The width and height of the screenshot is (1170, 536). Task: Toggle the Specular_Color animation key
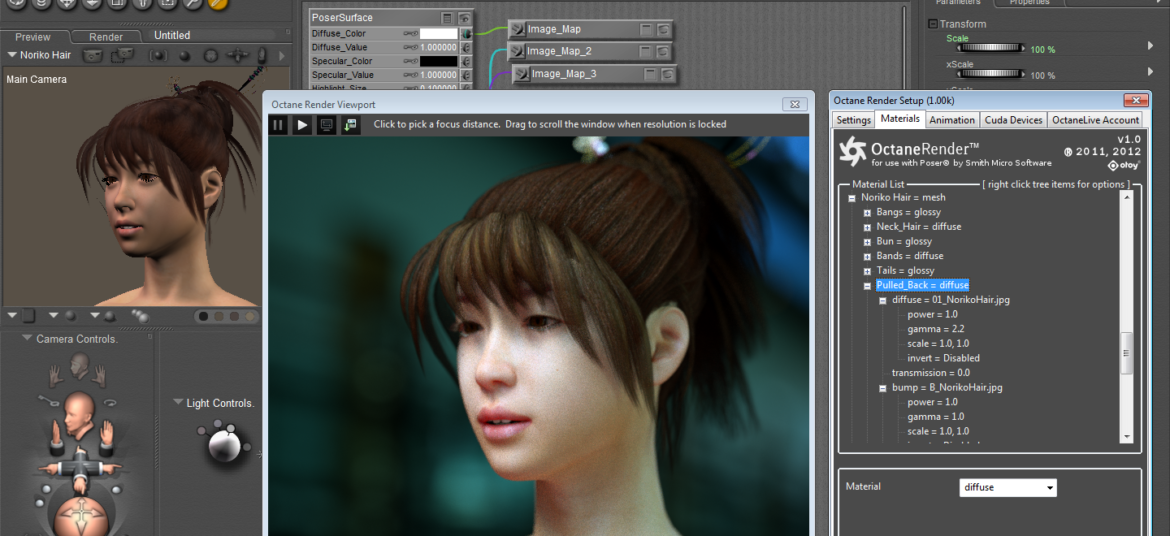410,61
